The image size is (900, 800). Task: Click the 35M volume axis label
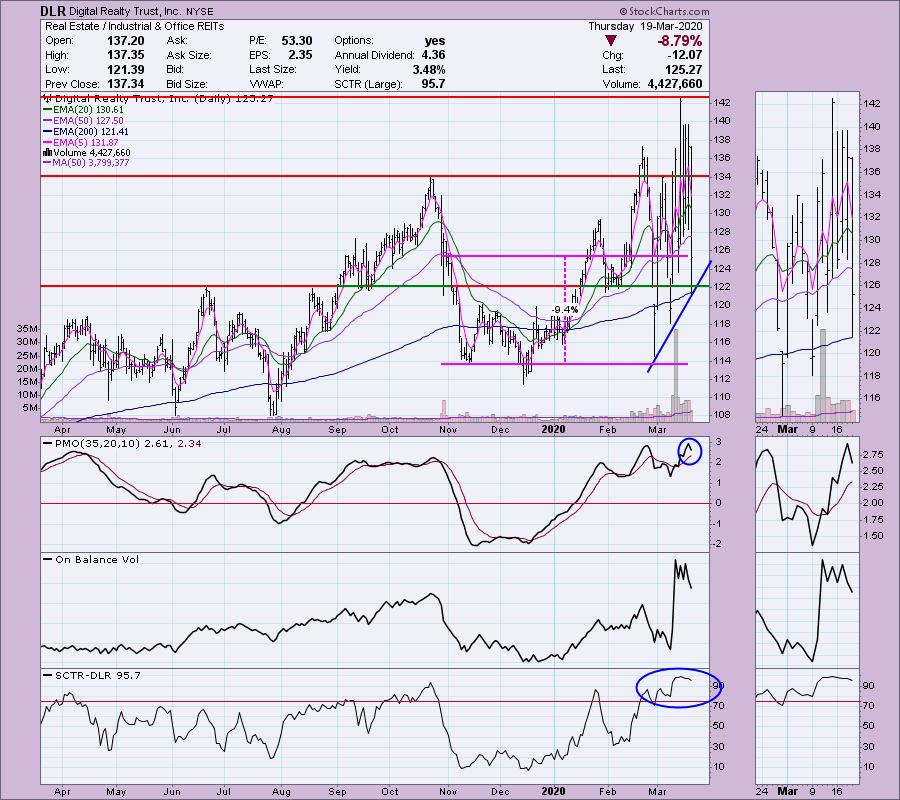[x=28, y=329]
